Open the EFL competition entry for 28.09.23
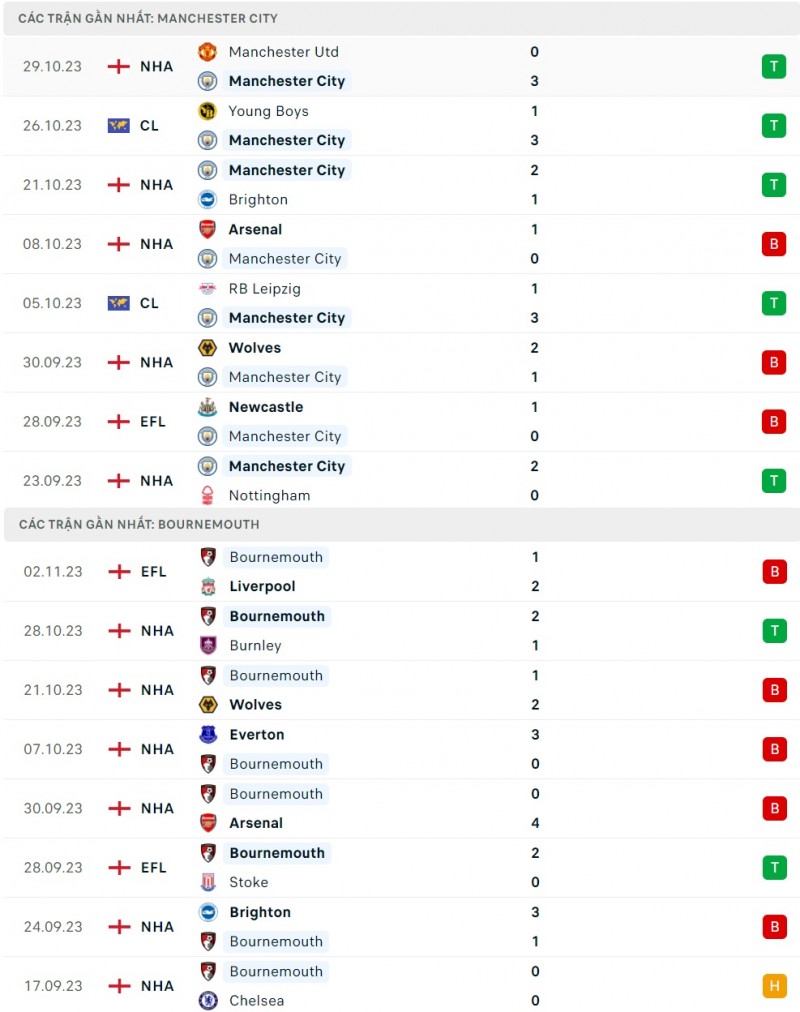The image size is (800, 1012). tap(151, 421)
